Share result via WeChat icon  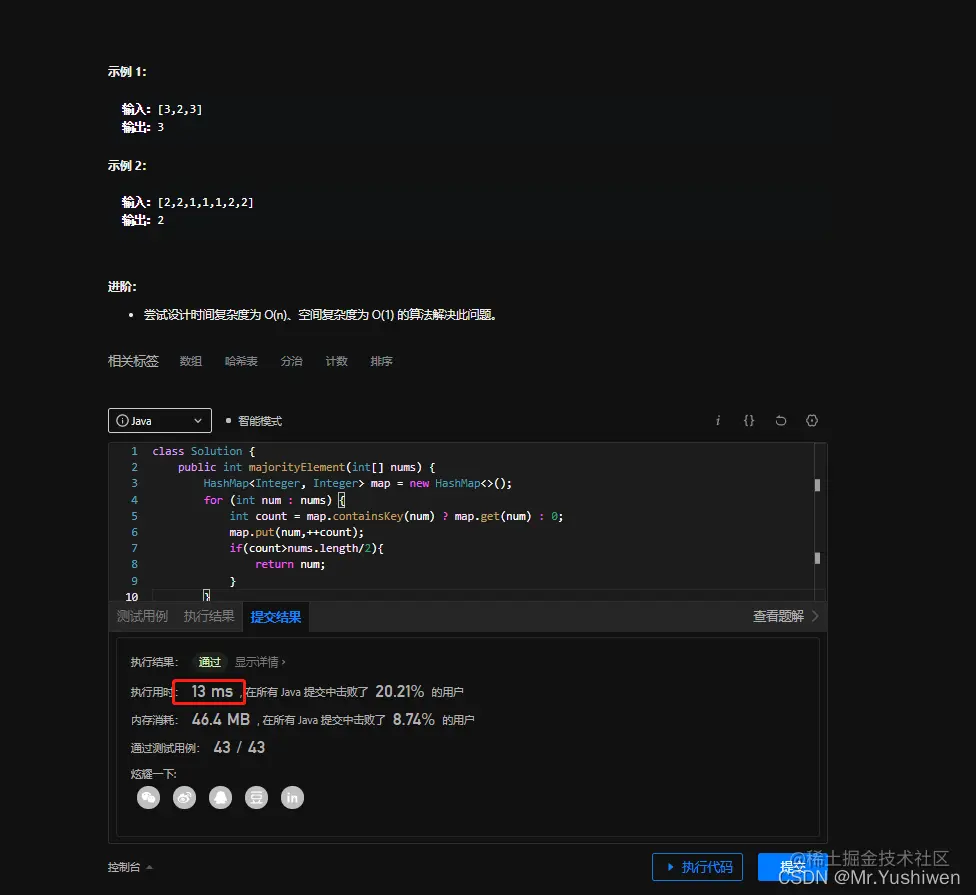click(148, 797)
